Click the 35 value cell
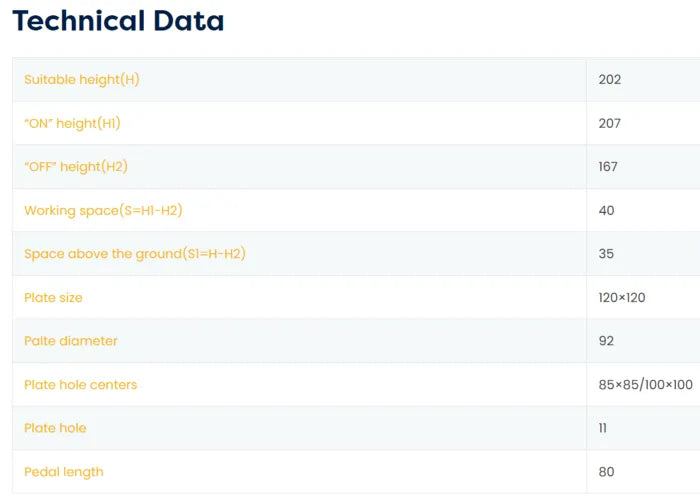Viewport: 700px width, 503px height. coord(606,254)
